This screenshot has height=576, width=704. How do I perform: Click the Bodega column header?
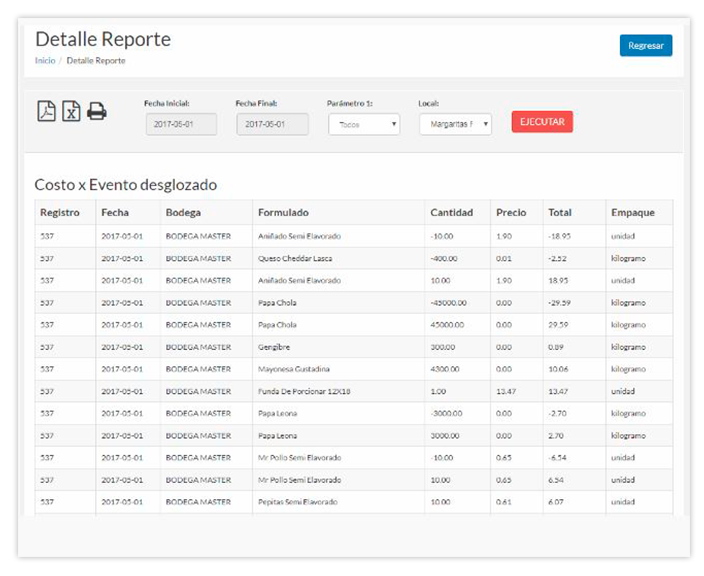(x=184, y=213)
